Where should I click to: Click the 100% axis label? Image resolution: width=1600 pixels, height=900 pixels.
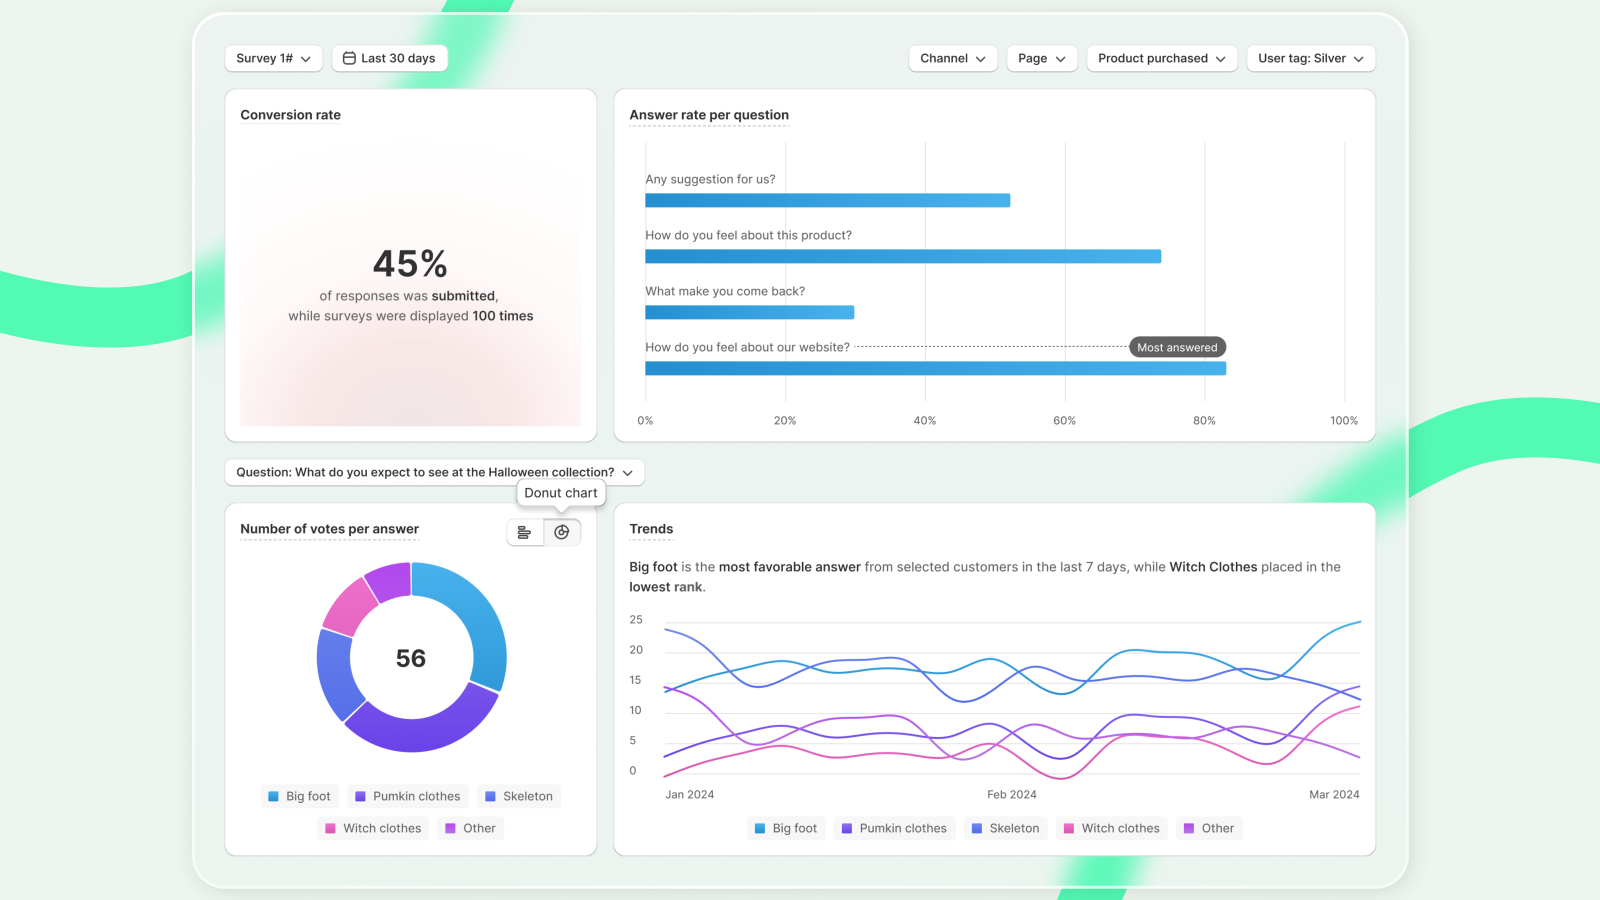[x=1344, y=421]
